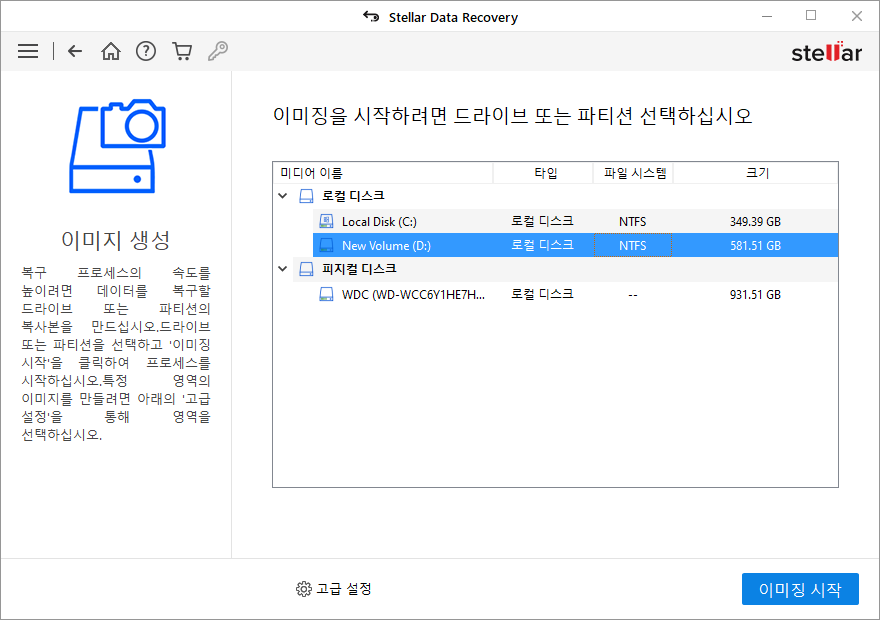Sort by 크기 column header
Viewport: 880px width, 620px height.
pyautogui.click(x=755, y=173)
